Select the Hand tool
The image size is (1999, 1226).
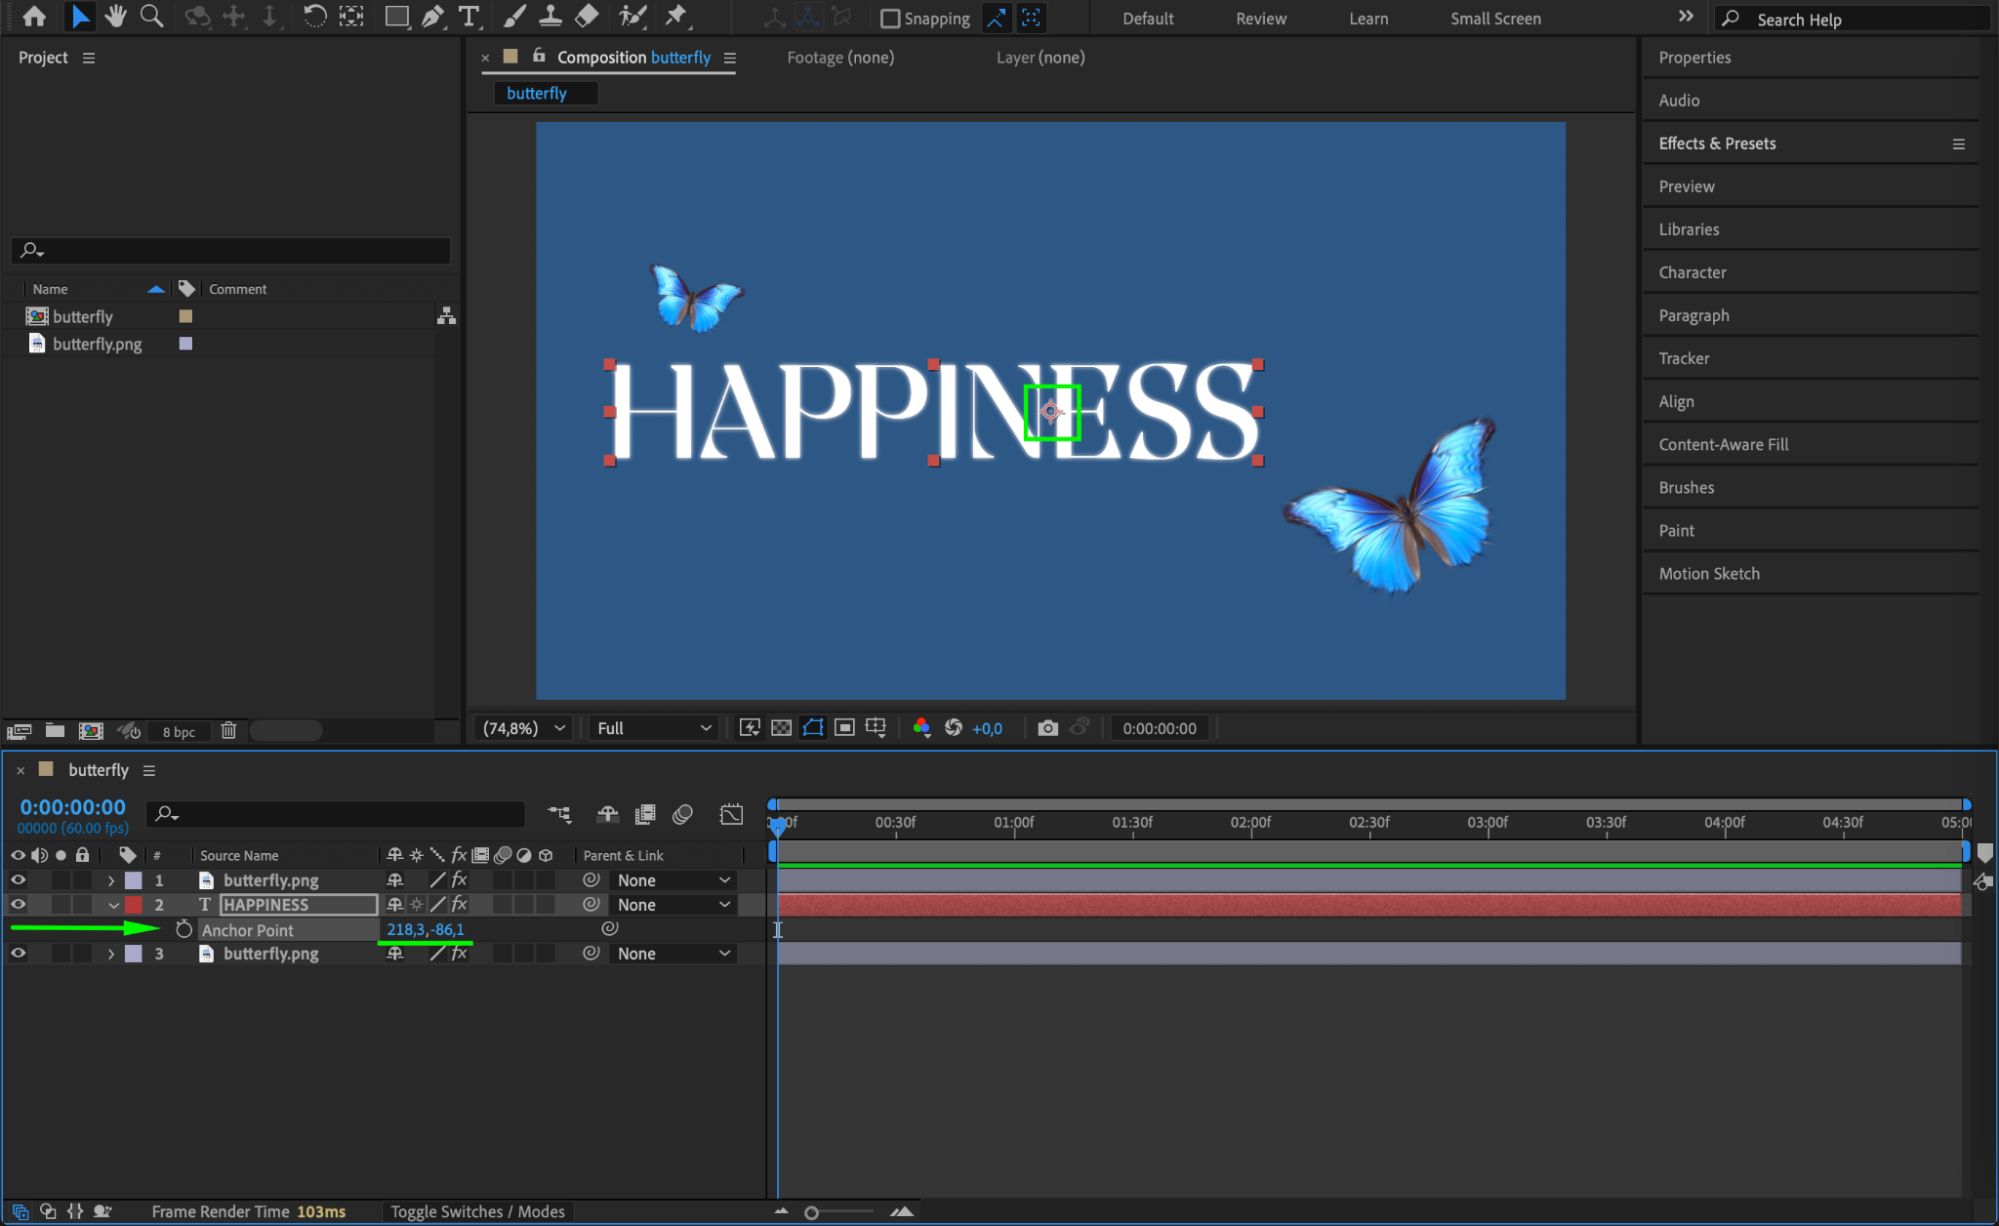pos(116,16)
